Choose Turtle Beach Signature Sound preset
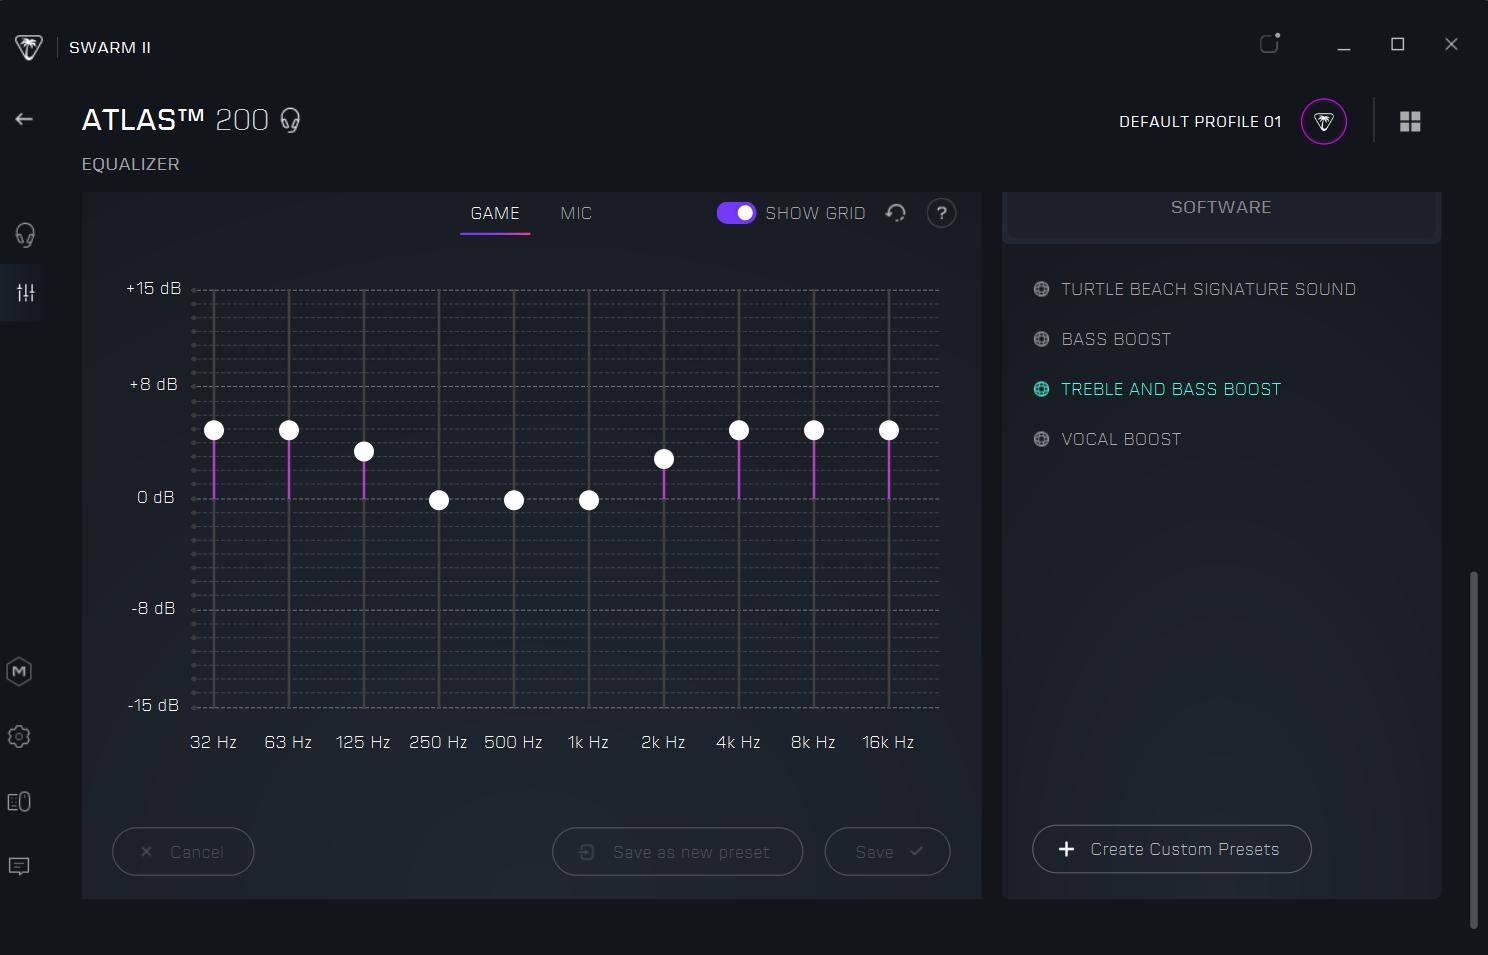Viewport: 1488px width, 955px height. 1207,289
